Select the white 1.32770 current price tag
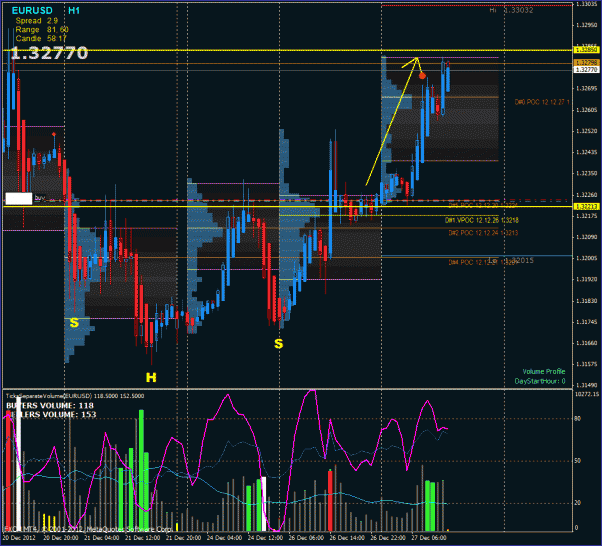The height and width of the screenshot is (546, 602). [586, 69]
